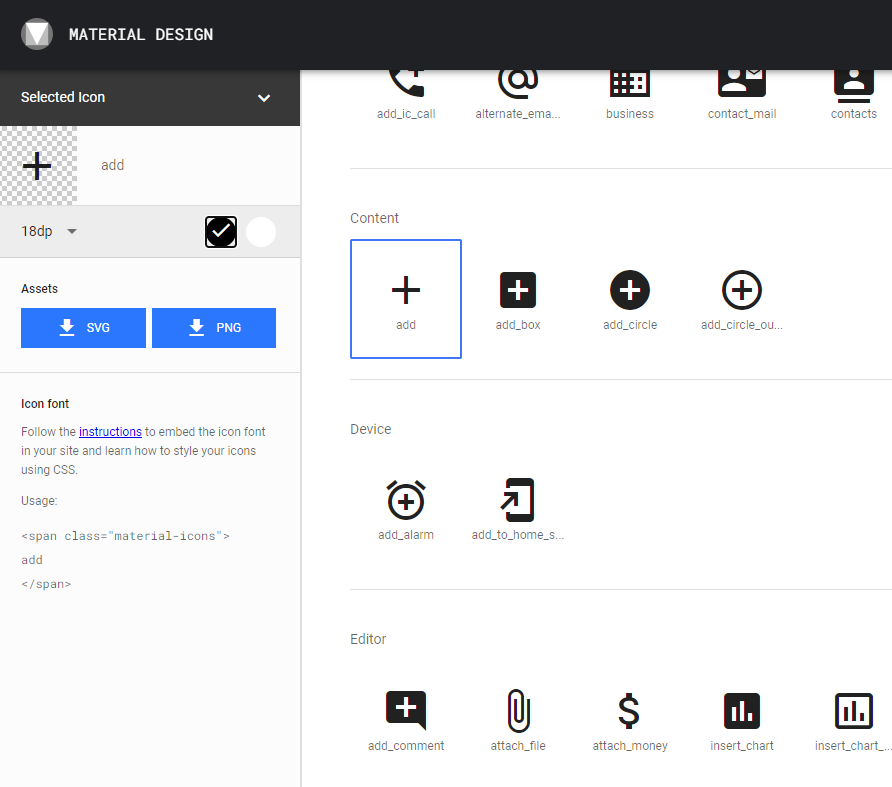Click the Assets section label
Screen dimensions: 892x787
pos(39,289)
